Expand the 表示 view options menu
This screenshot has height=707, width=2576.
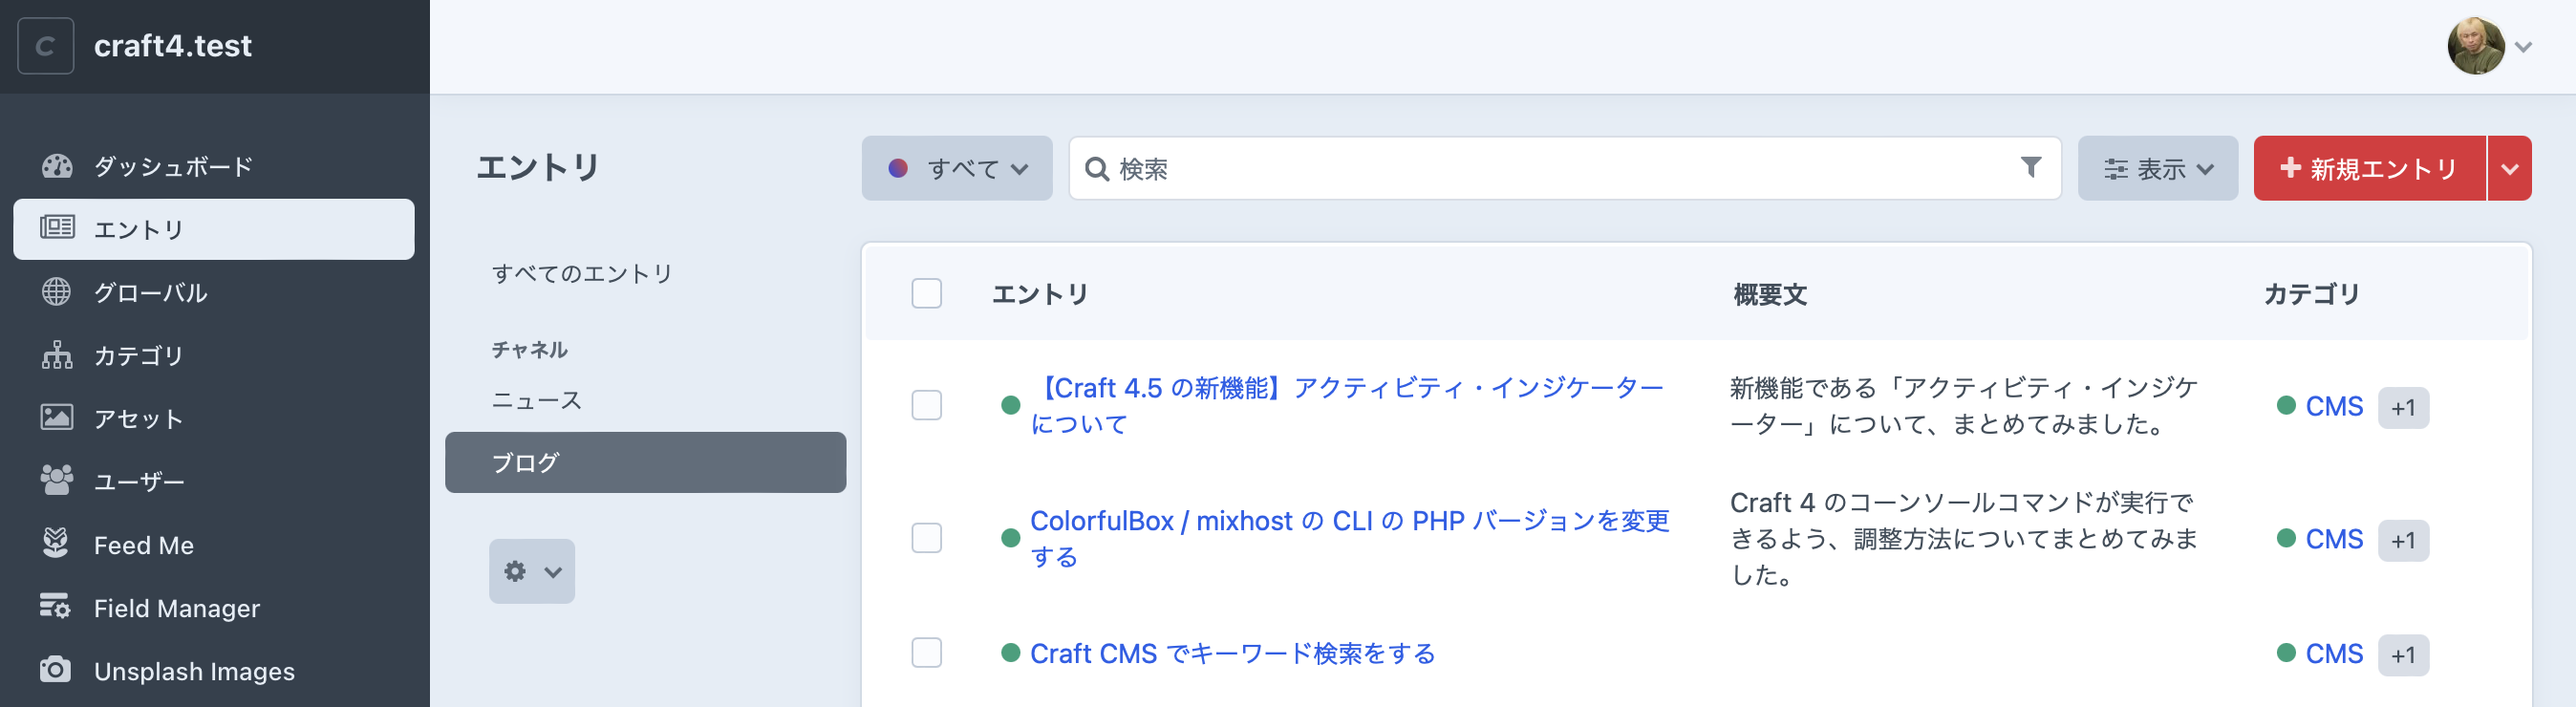(x=2157, y=169)
